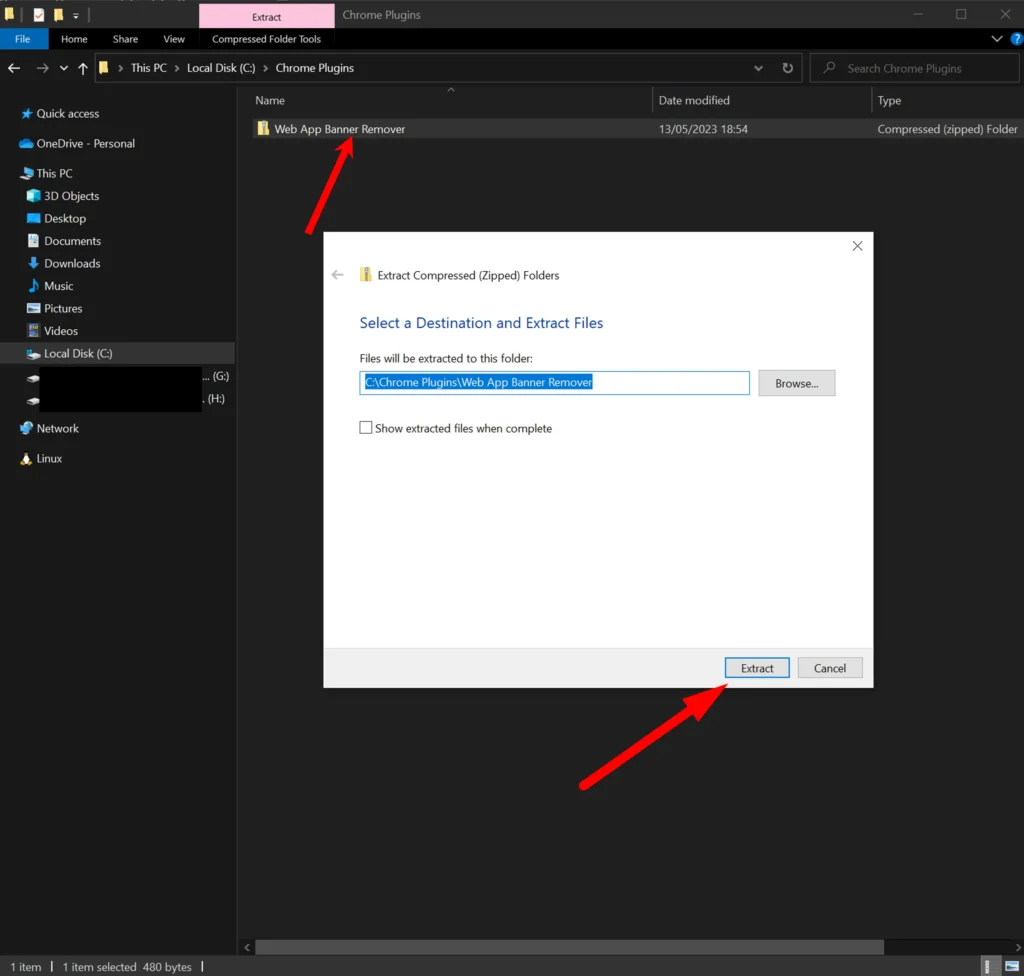1024x976 pixels.
Task: Open the Customize Quick Access Toolbar dropdown
Action: [75, 16]
